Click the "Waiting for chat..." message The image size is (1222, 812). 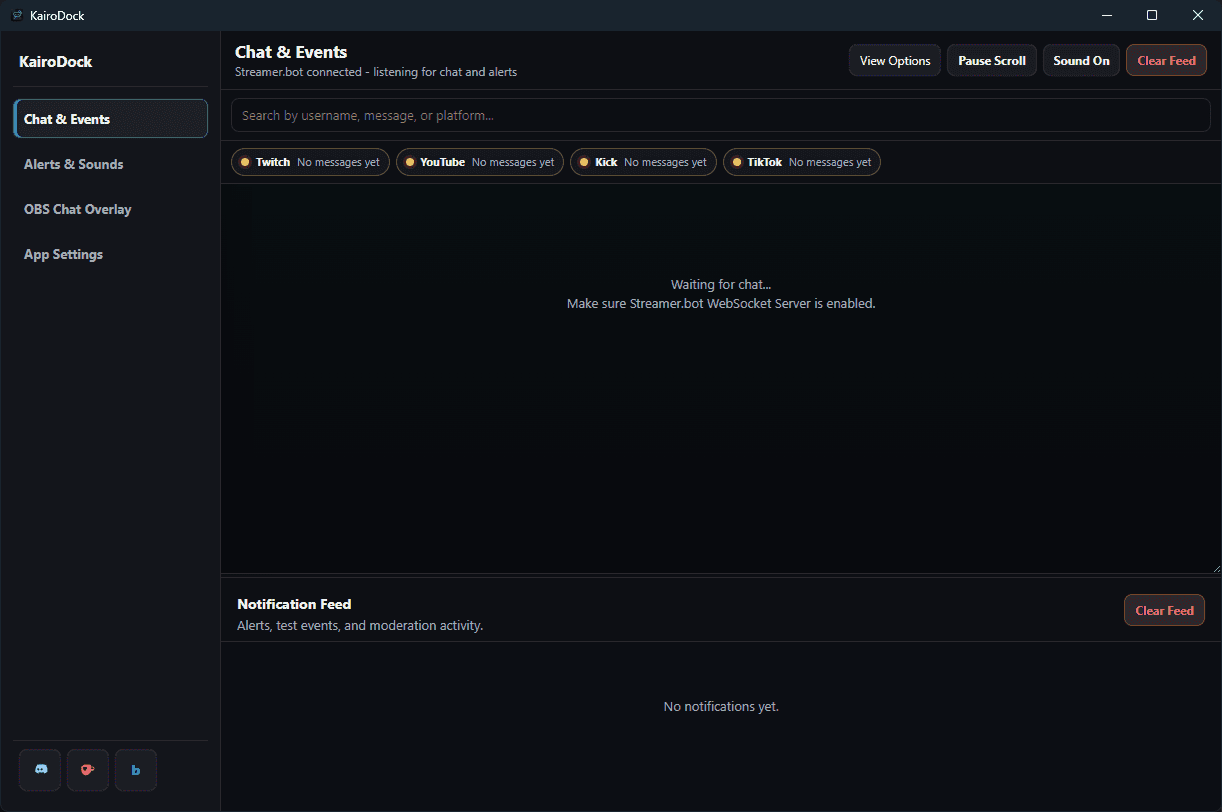[x=721, y=285]
